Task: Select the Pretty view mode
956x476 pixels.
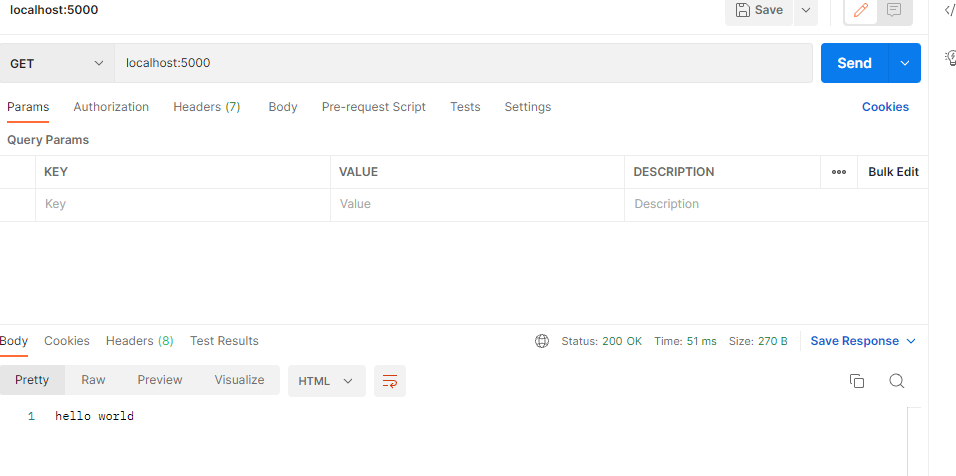Action: point(32,380)
